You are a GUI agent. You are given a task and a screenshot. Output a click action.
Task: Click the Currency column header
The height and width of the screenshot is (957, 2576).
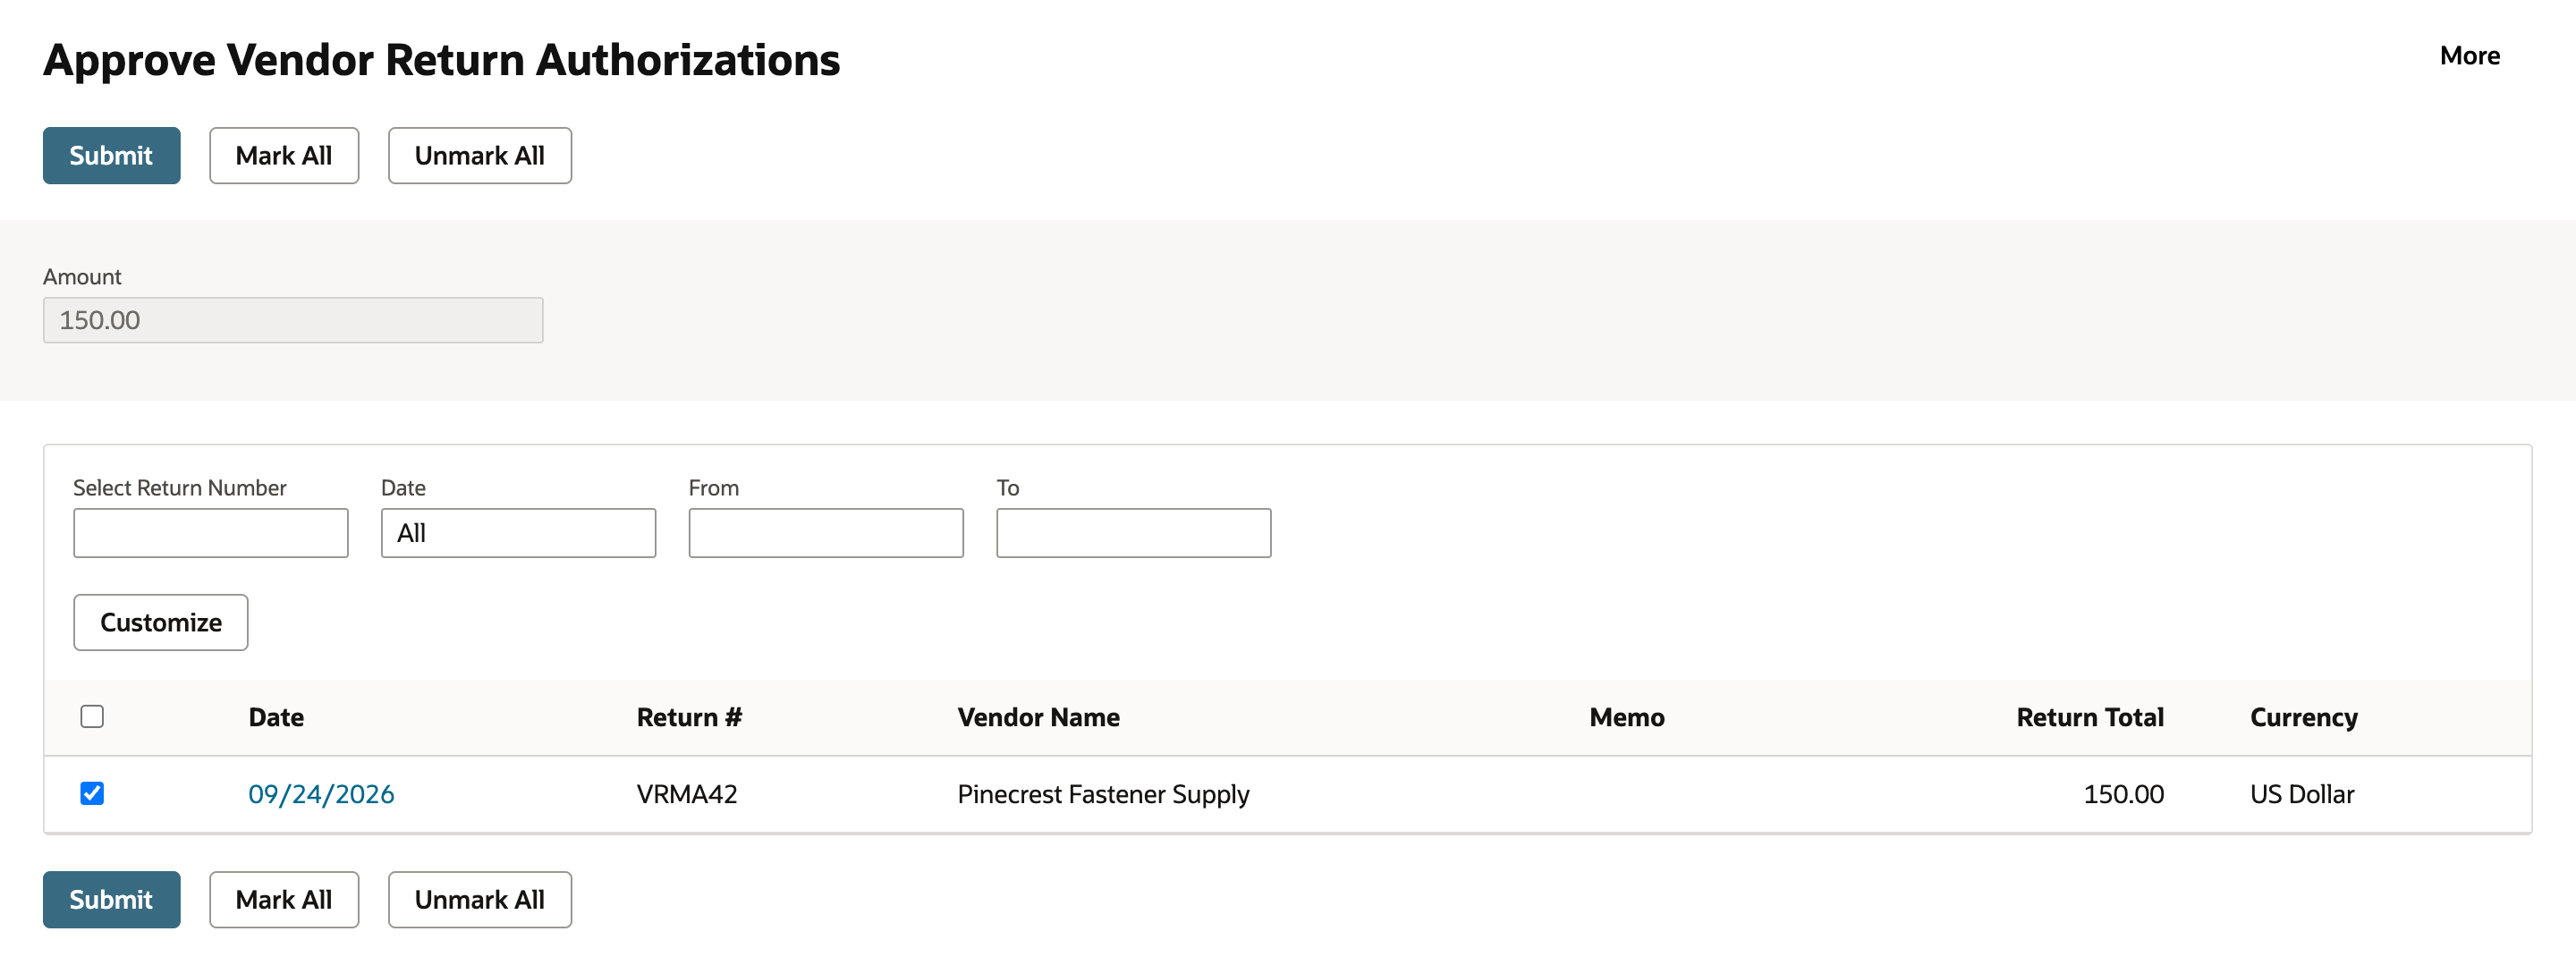(2304, 717)
